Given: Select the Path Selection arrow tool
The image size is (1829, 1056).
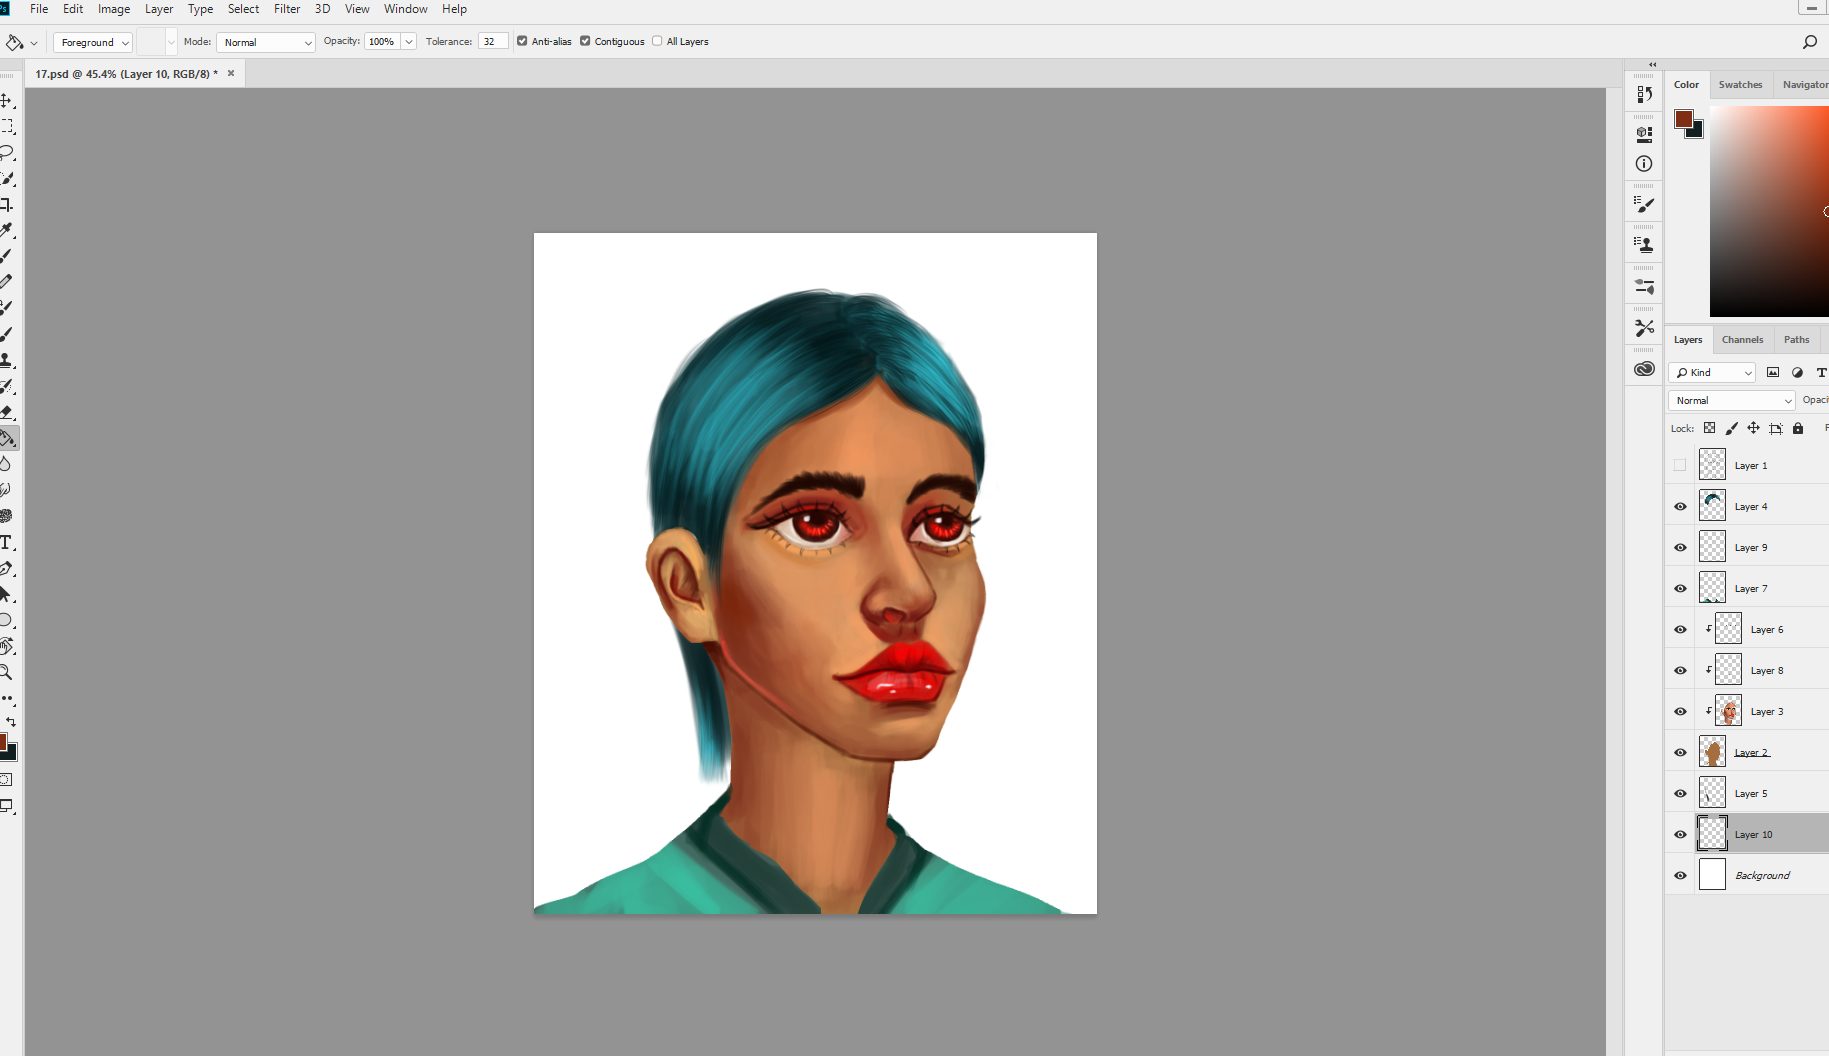Looking at the screenshot, I should (x=6, y=594).
